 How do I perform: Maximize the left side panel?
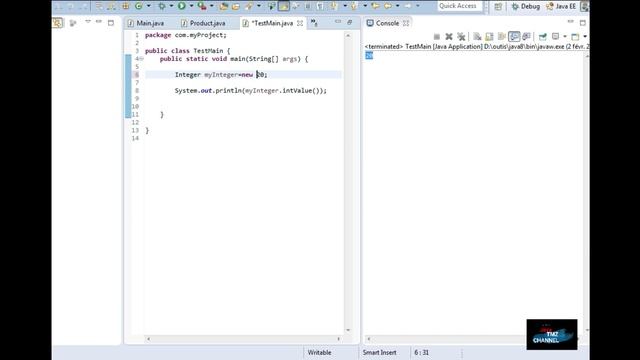[x=111, y=23]
